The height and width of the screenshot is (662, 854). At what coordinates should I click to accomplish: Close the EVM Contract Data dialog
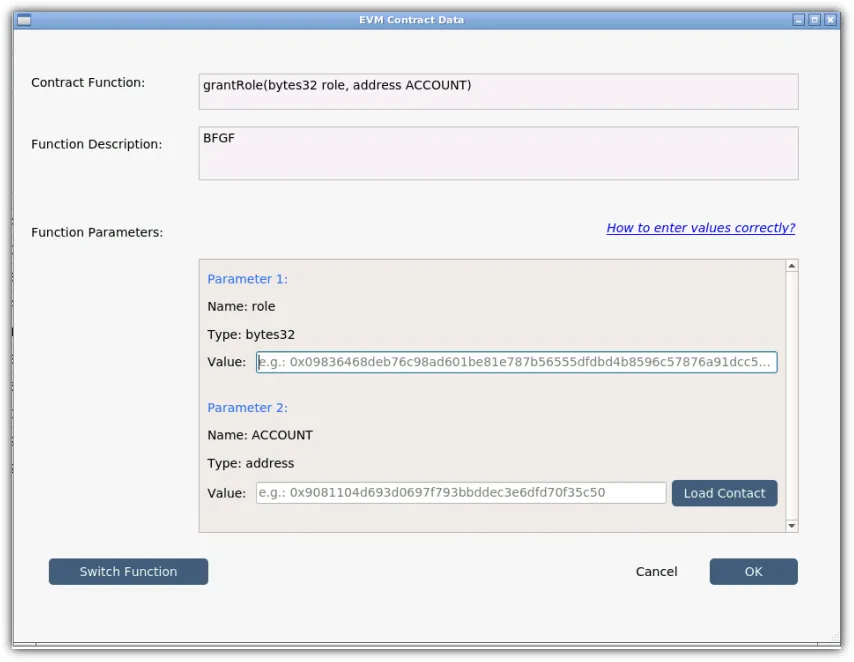(830, 20)
